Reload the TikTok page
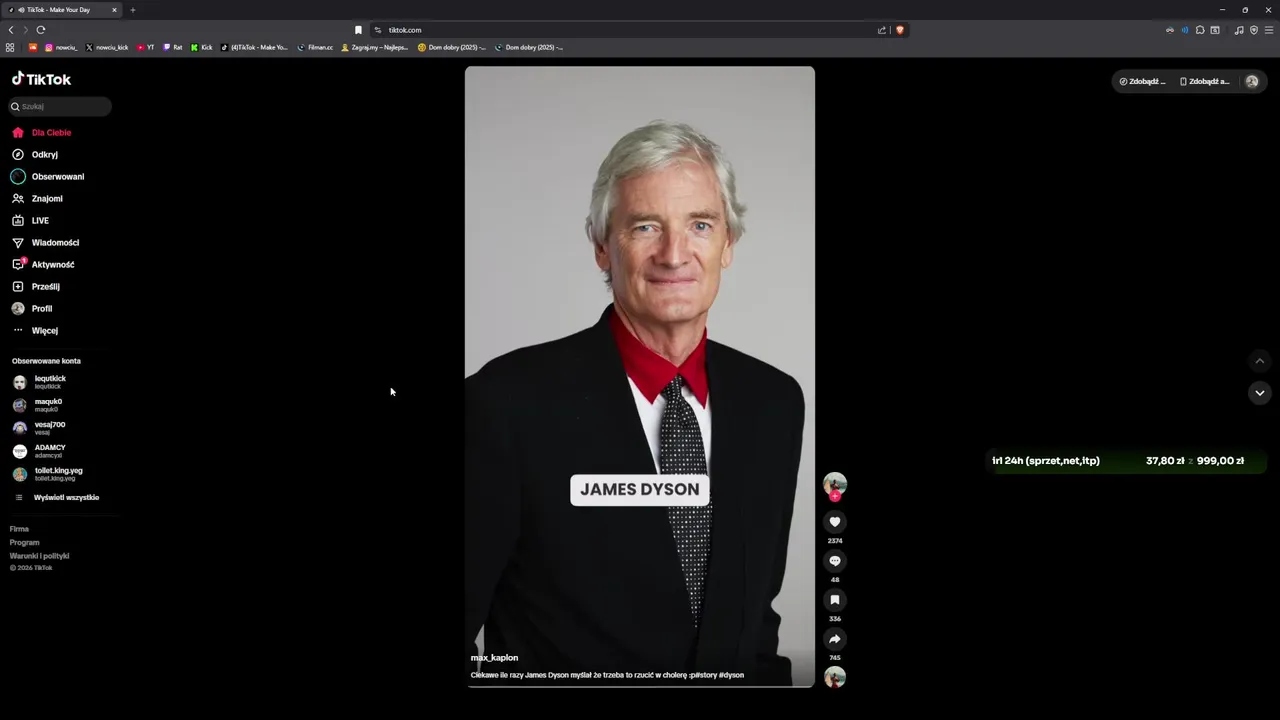This screenshot has width=1280, height=720. point(41,30)
